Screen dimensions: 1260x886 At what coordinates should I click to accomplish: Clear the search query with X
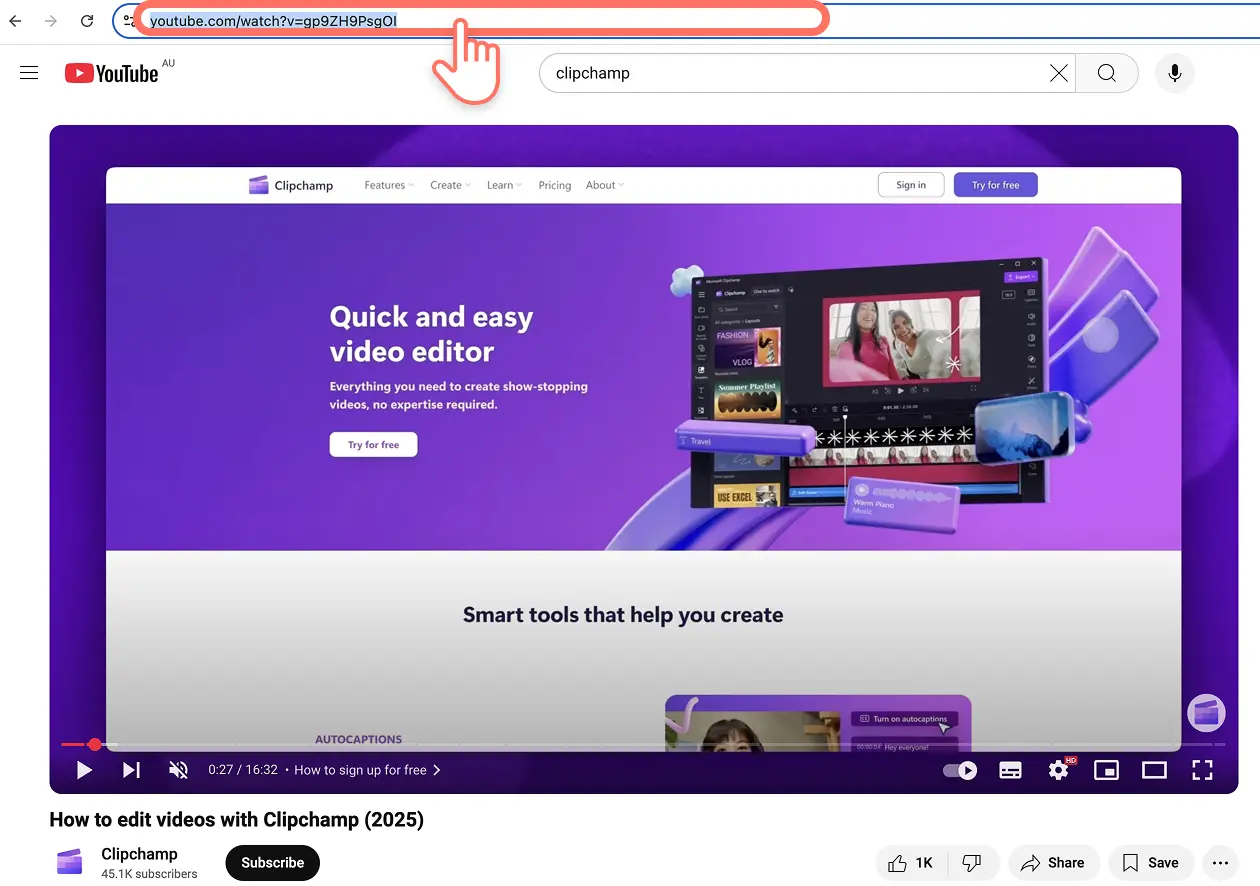1058,73
